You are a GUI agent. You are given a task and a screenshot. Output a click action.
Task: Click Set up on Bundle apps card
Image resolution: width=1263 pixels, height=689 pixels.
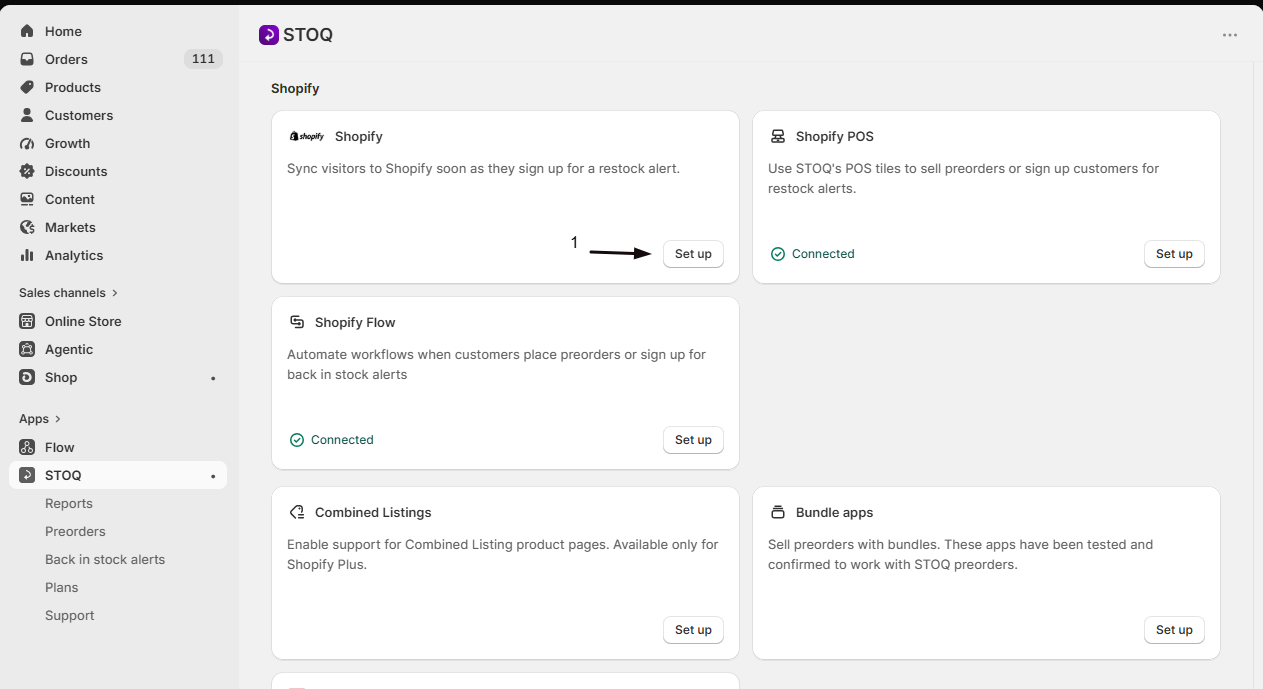click(x=1174, y=630)
